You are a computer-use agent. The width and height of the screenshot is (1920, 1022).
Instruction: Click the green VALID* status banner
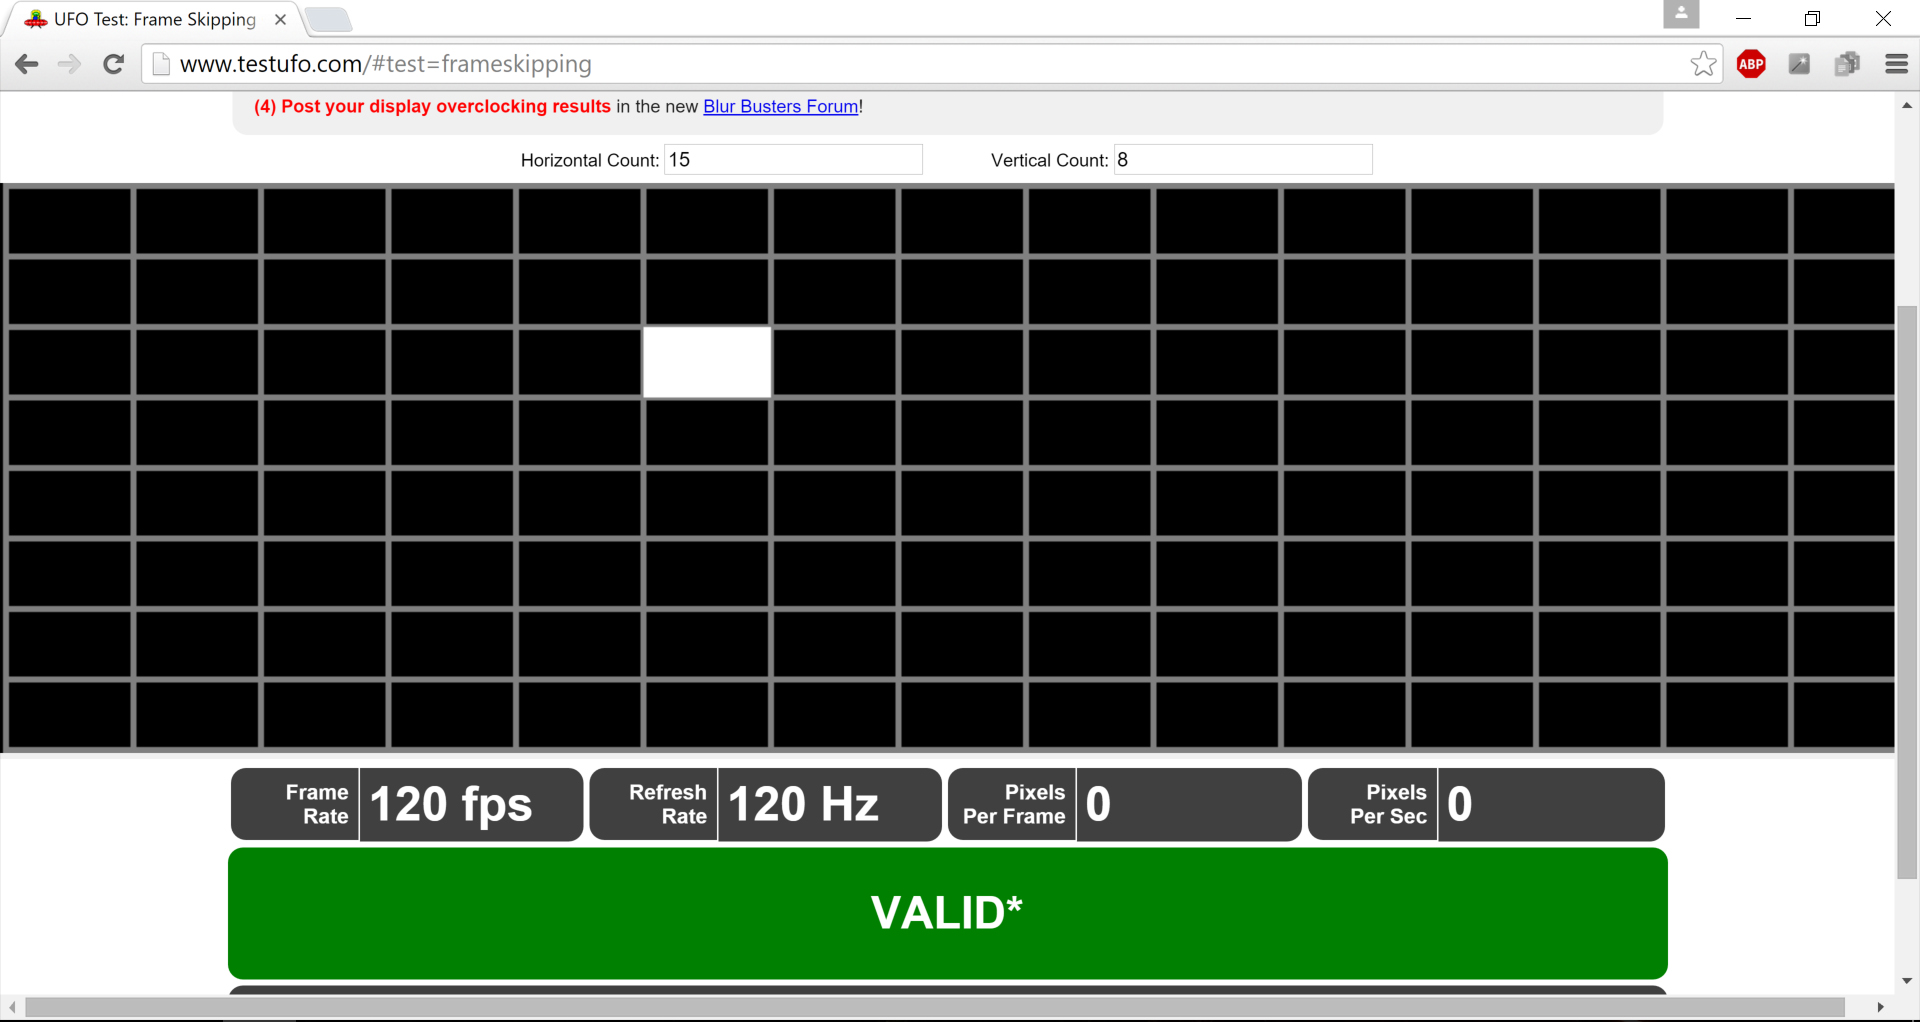[947, 912]
